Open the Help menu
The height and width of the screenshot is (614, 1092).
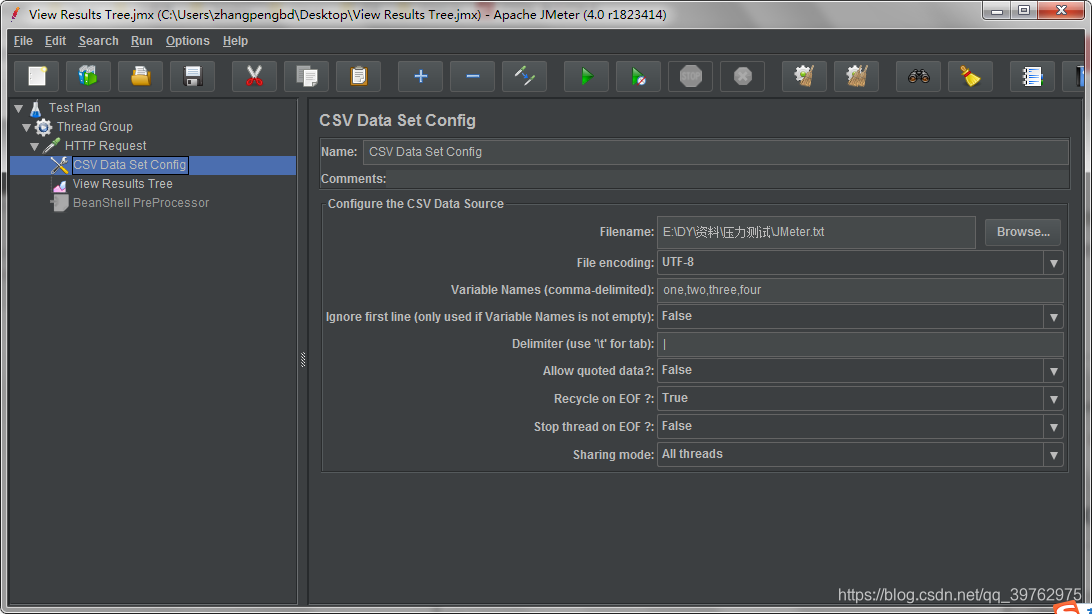pos(235,41)
